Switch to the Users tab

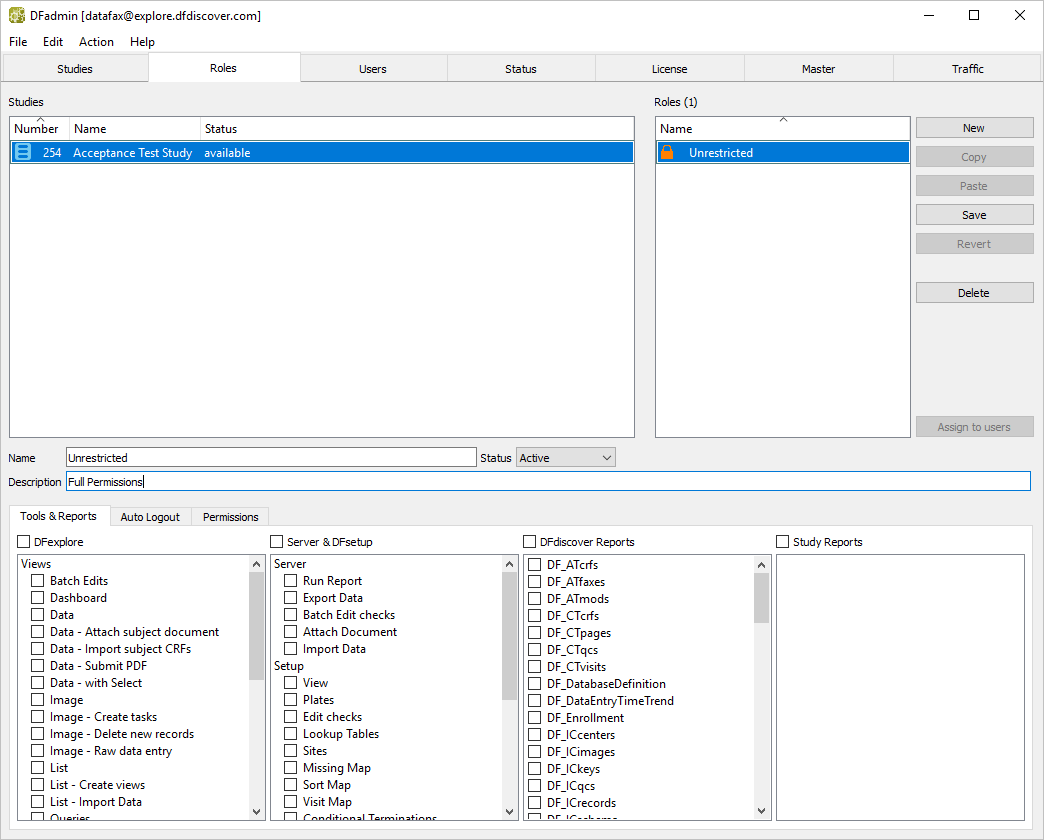373,69
